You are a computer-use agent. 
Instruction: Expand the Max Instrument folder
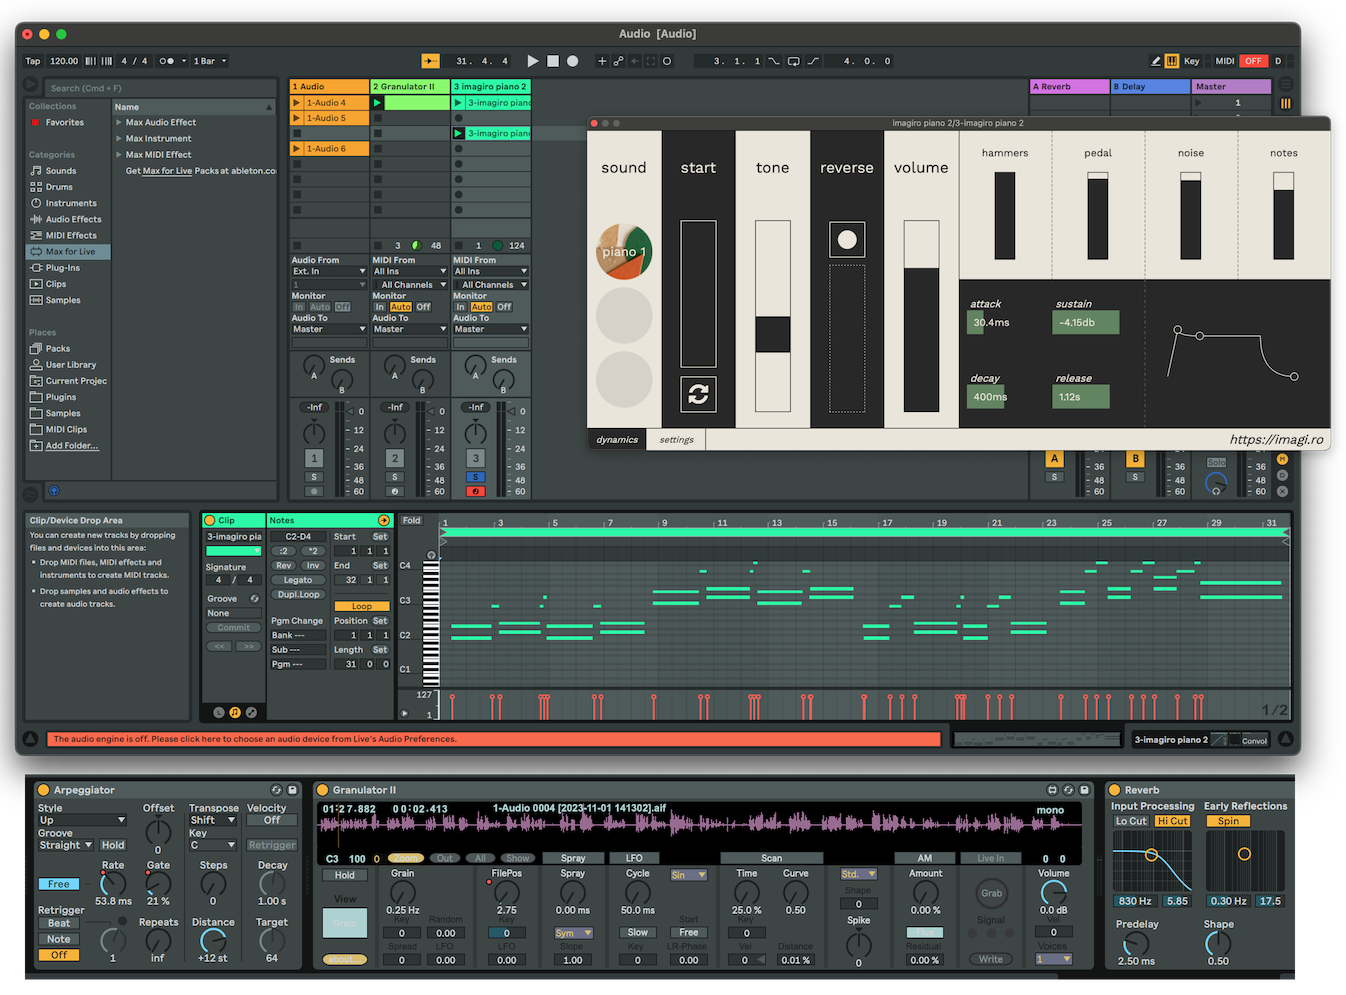[119, 139]
